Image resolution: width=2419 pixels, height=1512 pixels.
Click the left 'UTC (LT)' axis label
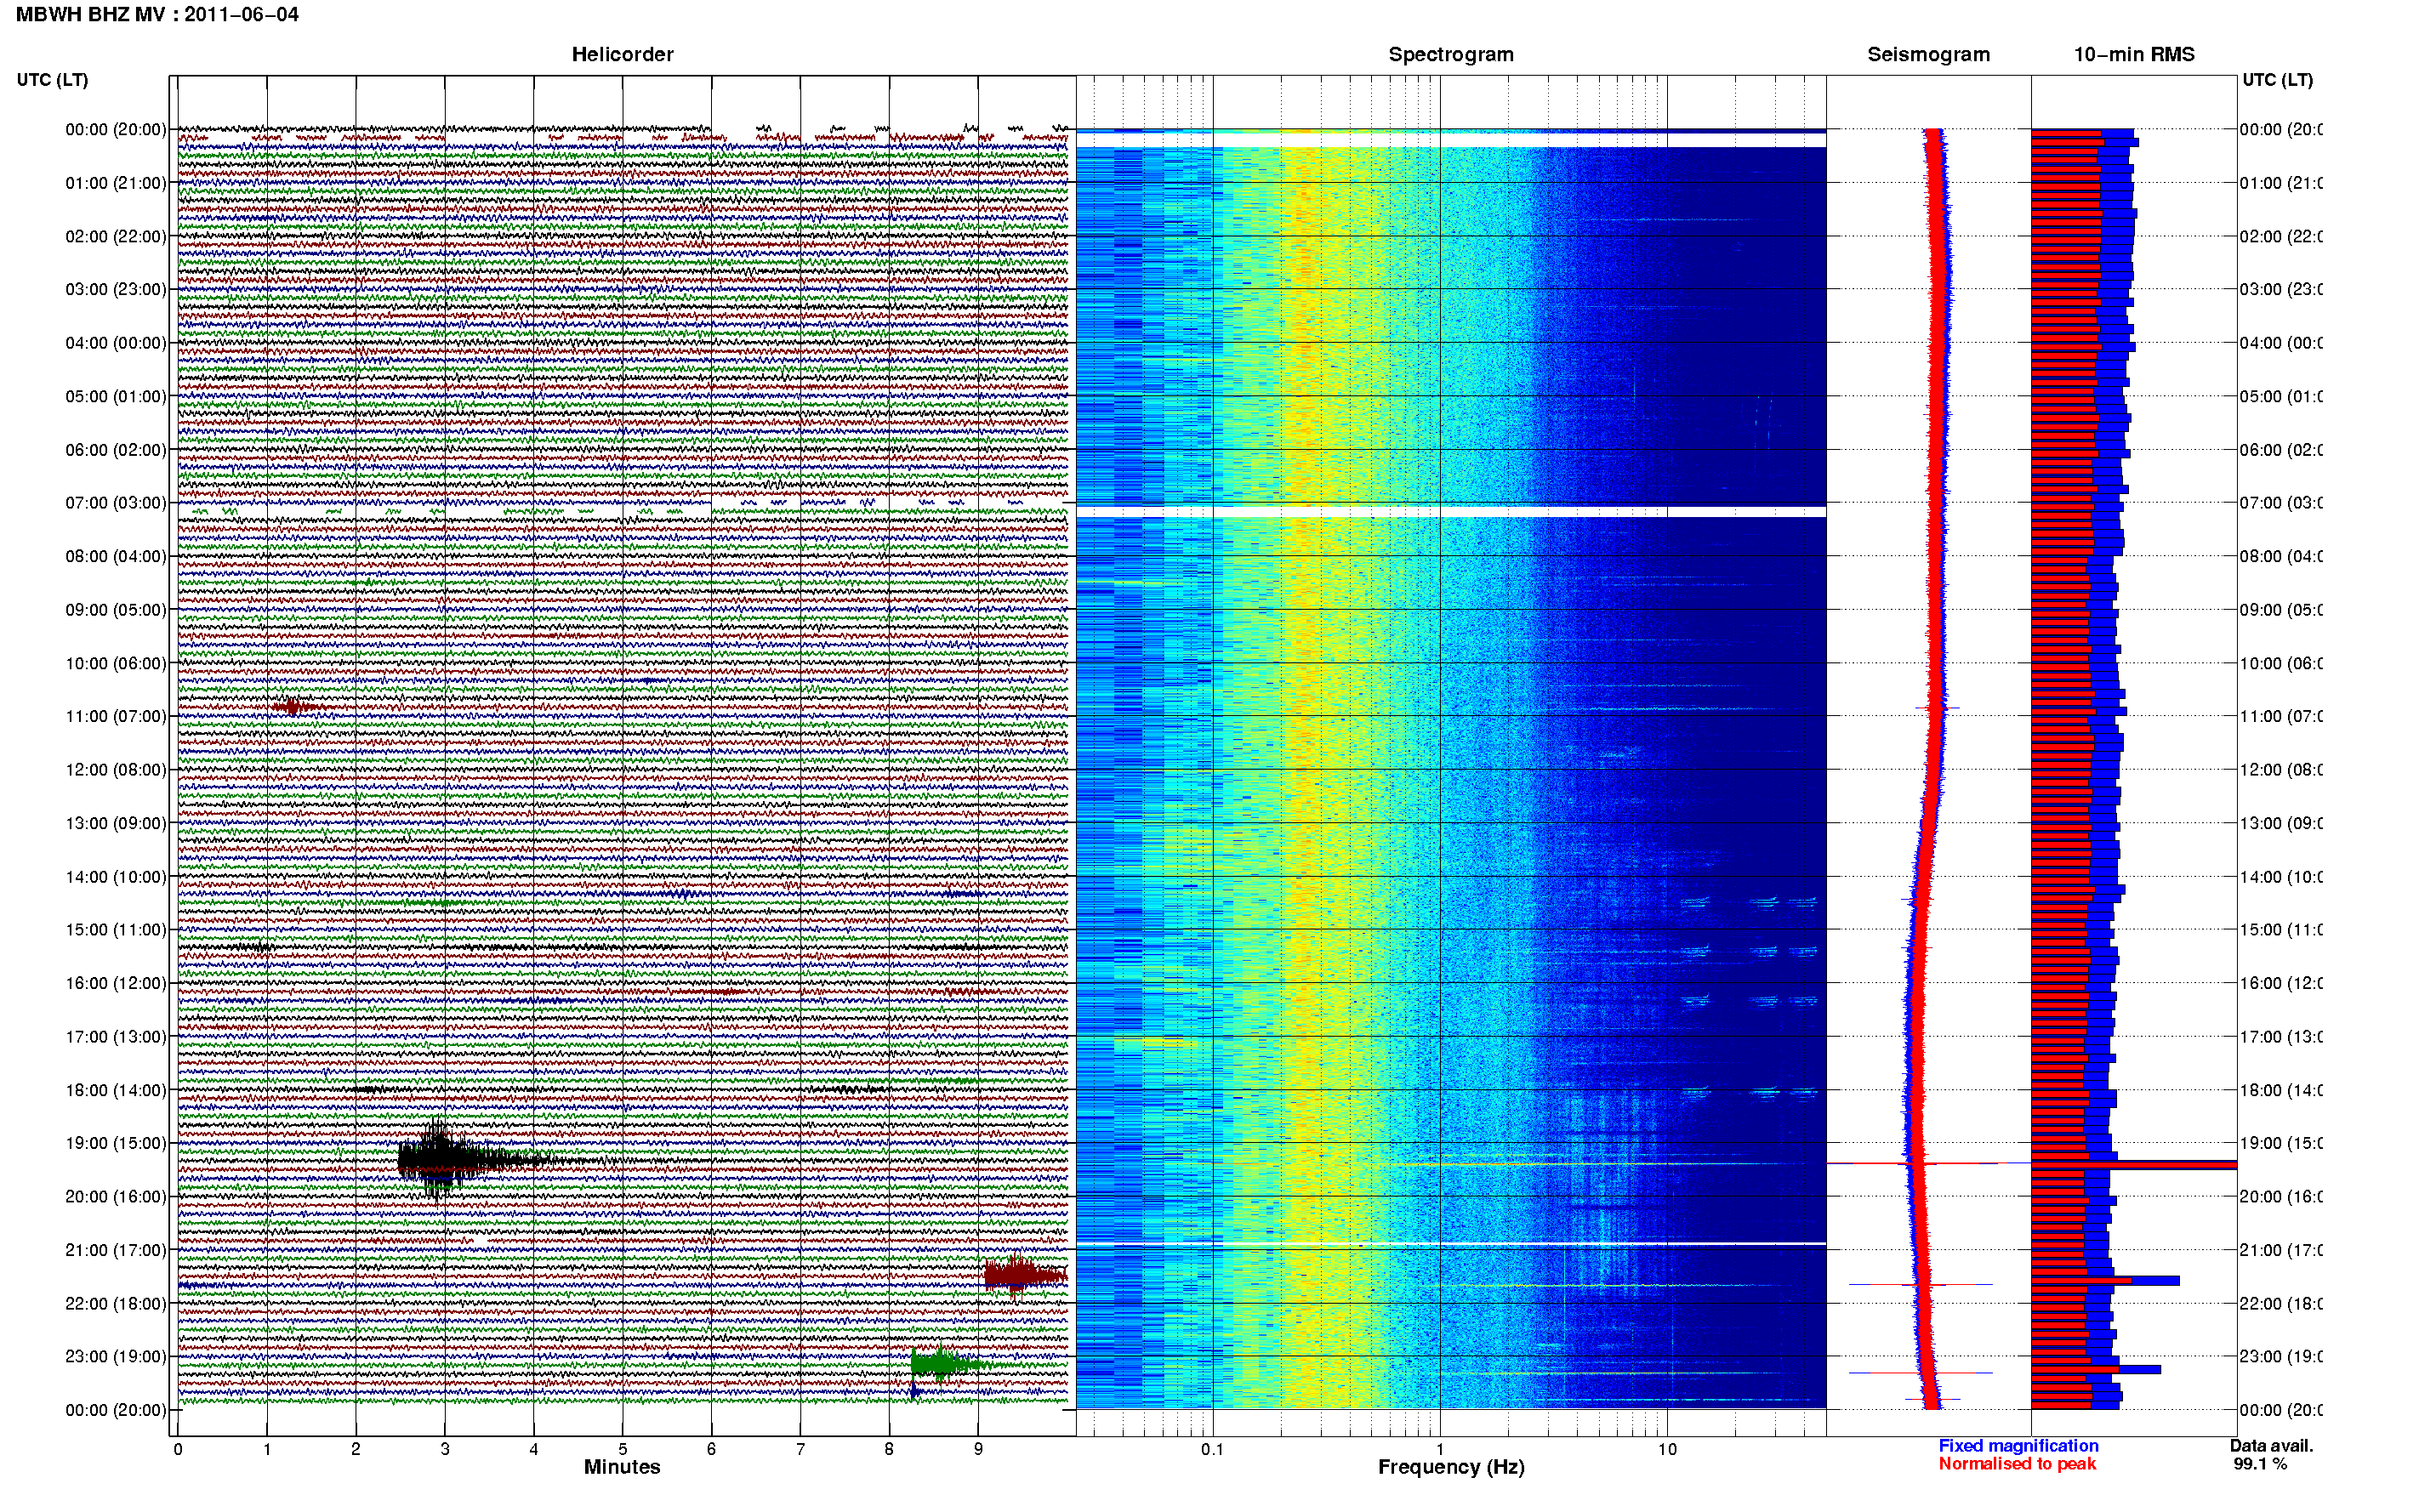[52, 80]
